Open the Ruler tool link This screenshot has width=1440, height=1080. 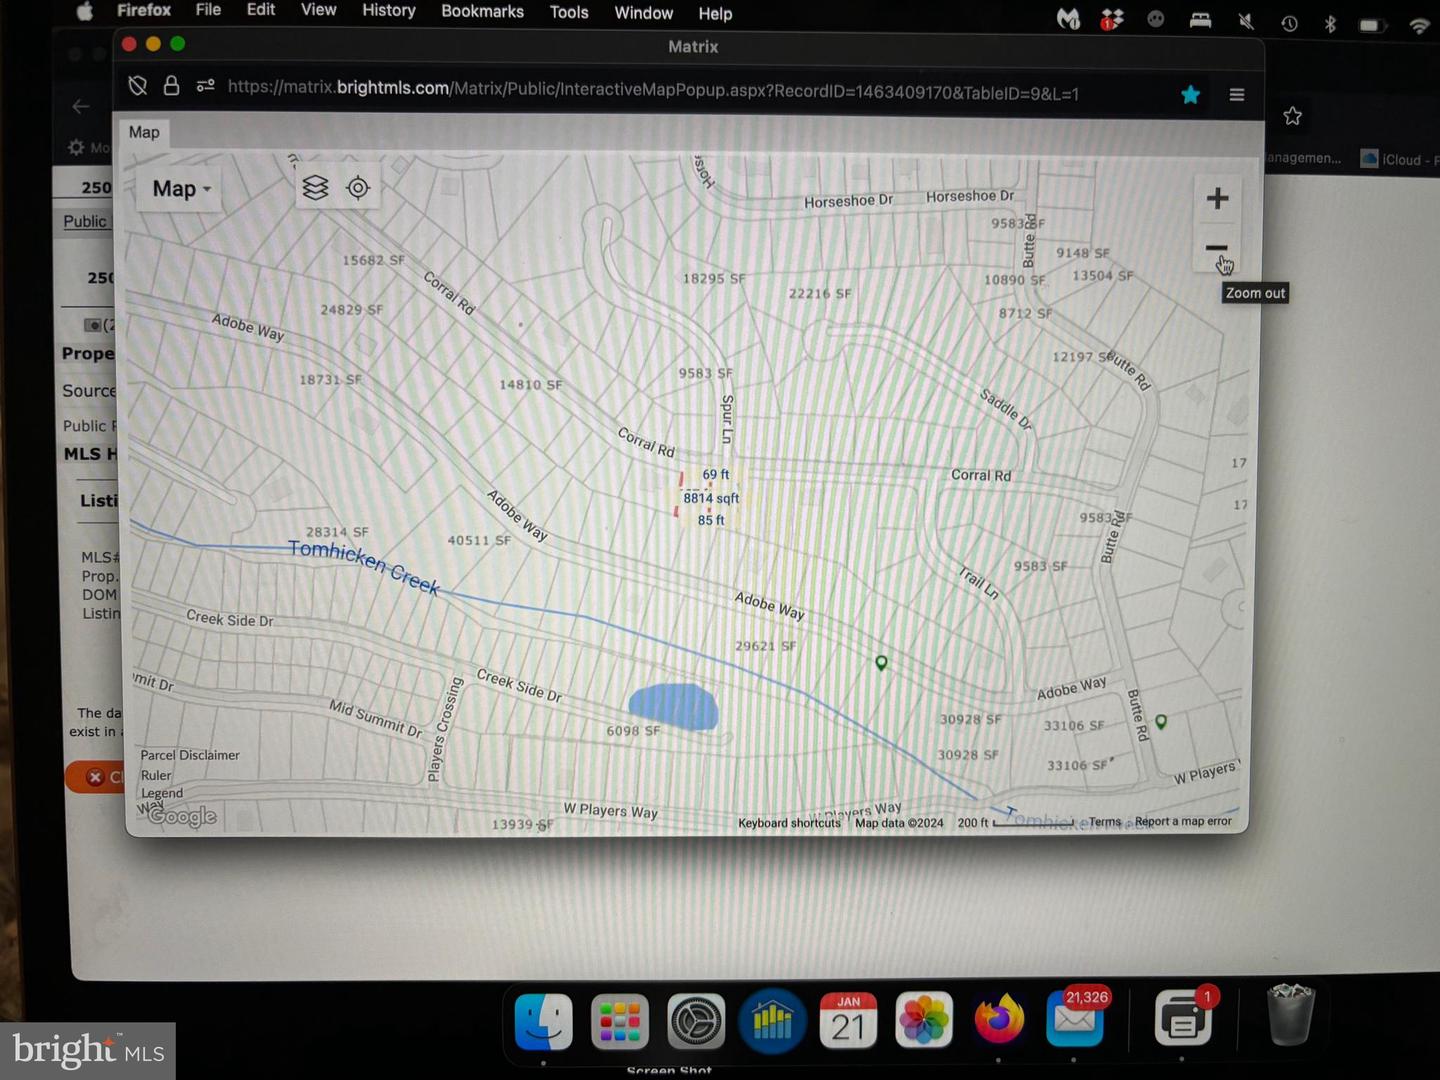[156, 775]
